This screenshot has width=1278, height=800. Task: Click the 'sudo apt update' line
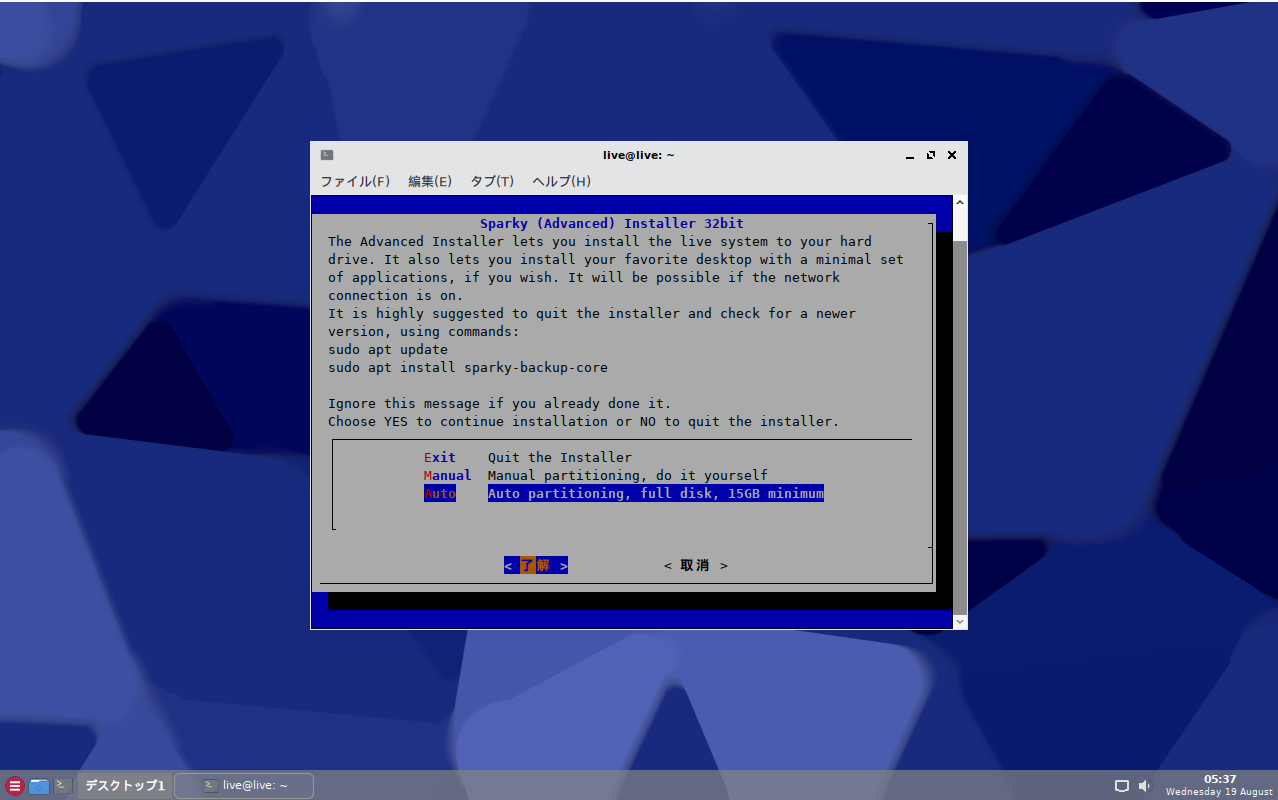tap(388, 350)
